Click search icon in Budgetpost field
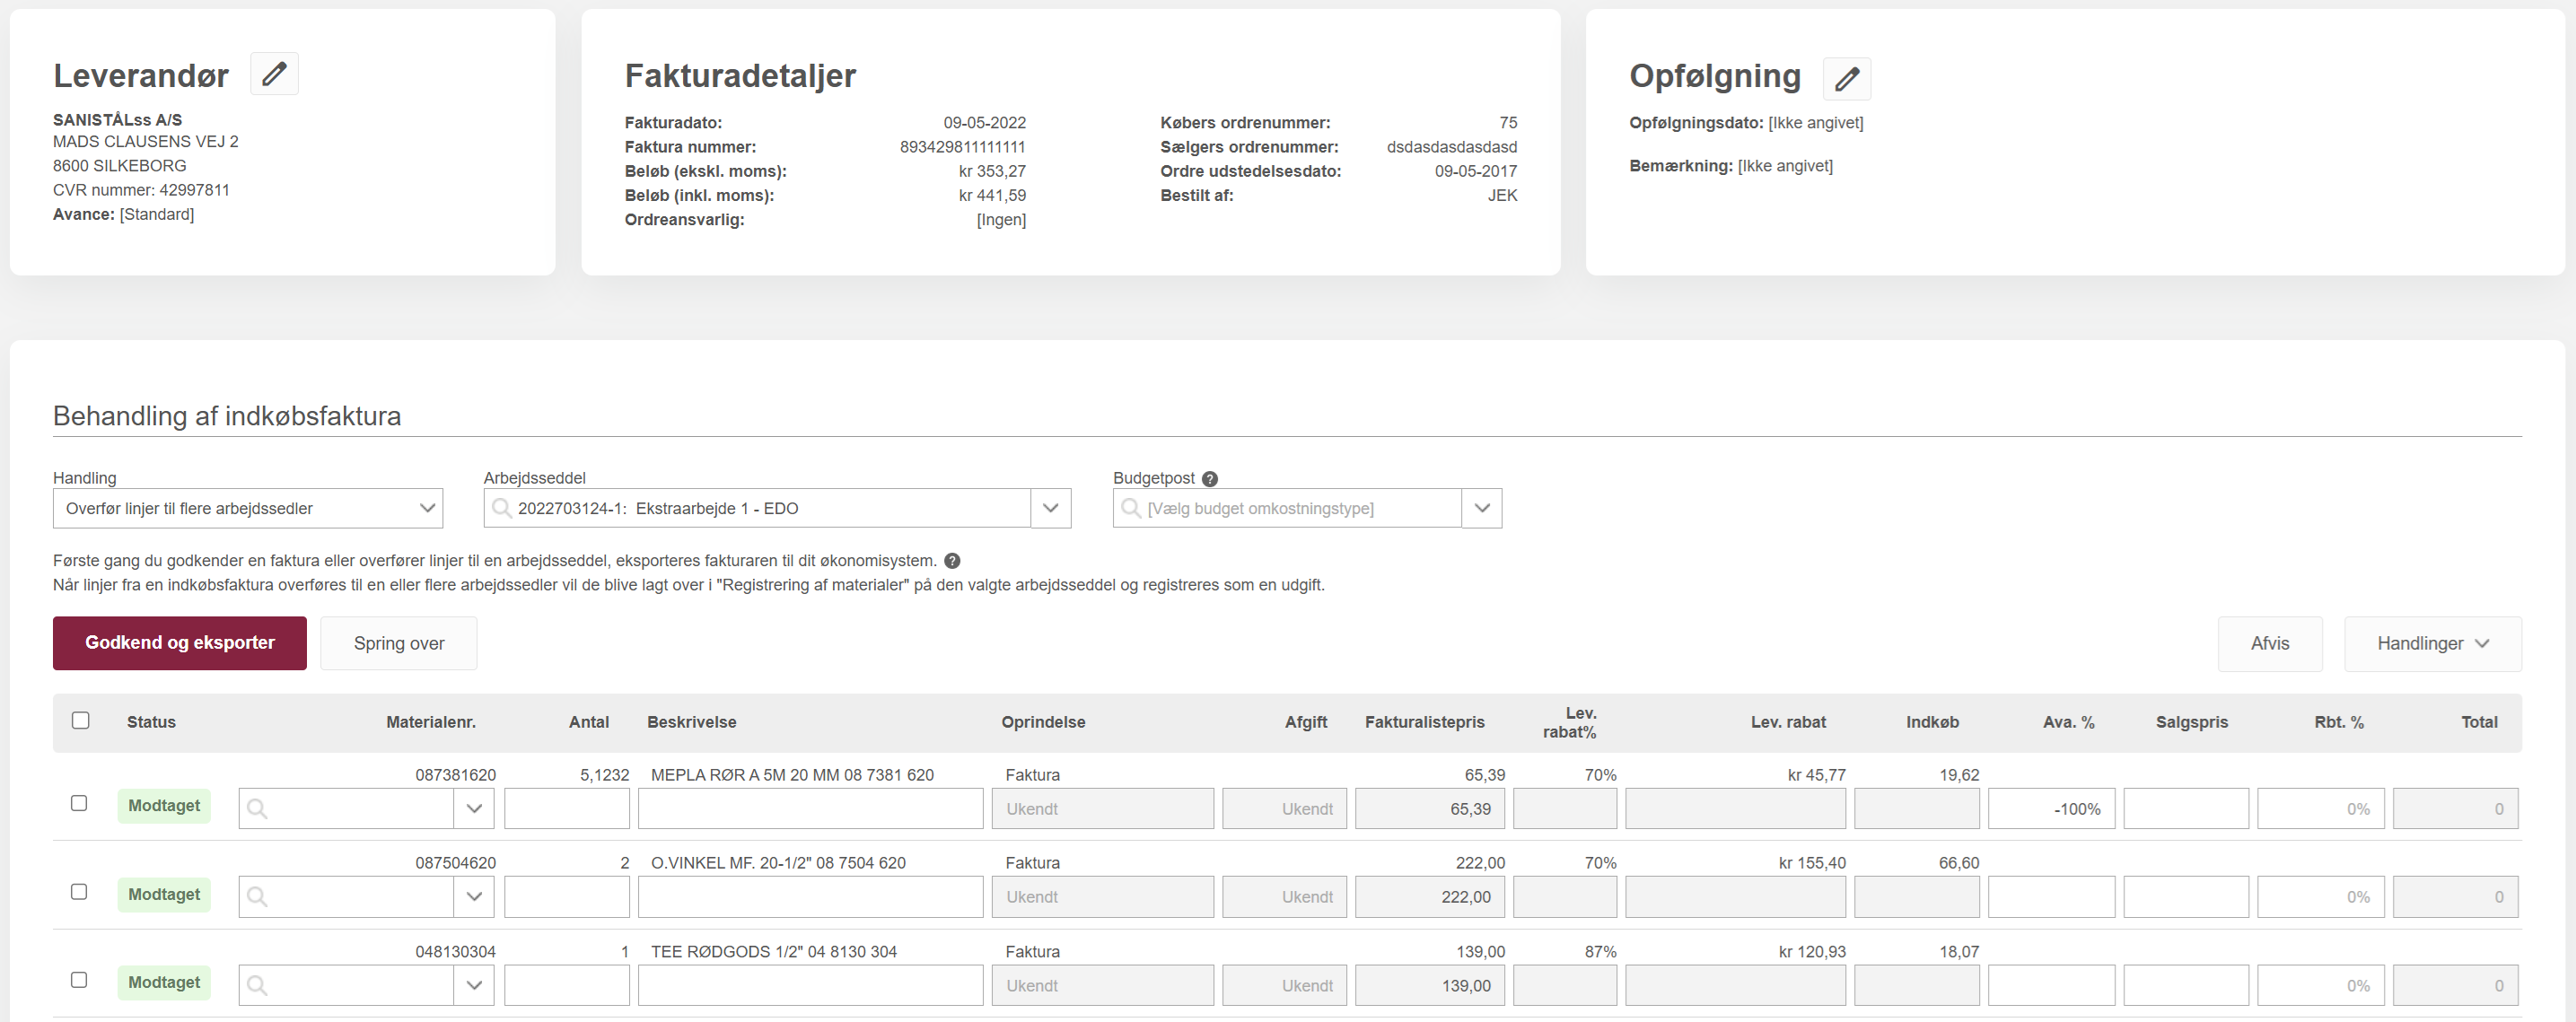2576x1022 pixels. (x=1131, y=508)
